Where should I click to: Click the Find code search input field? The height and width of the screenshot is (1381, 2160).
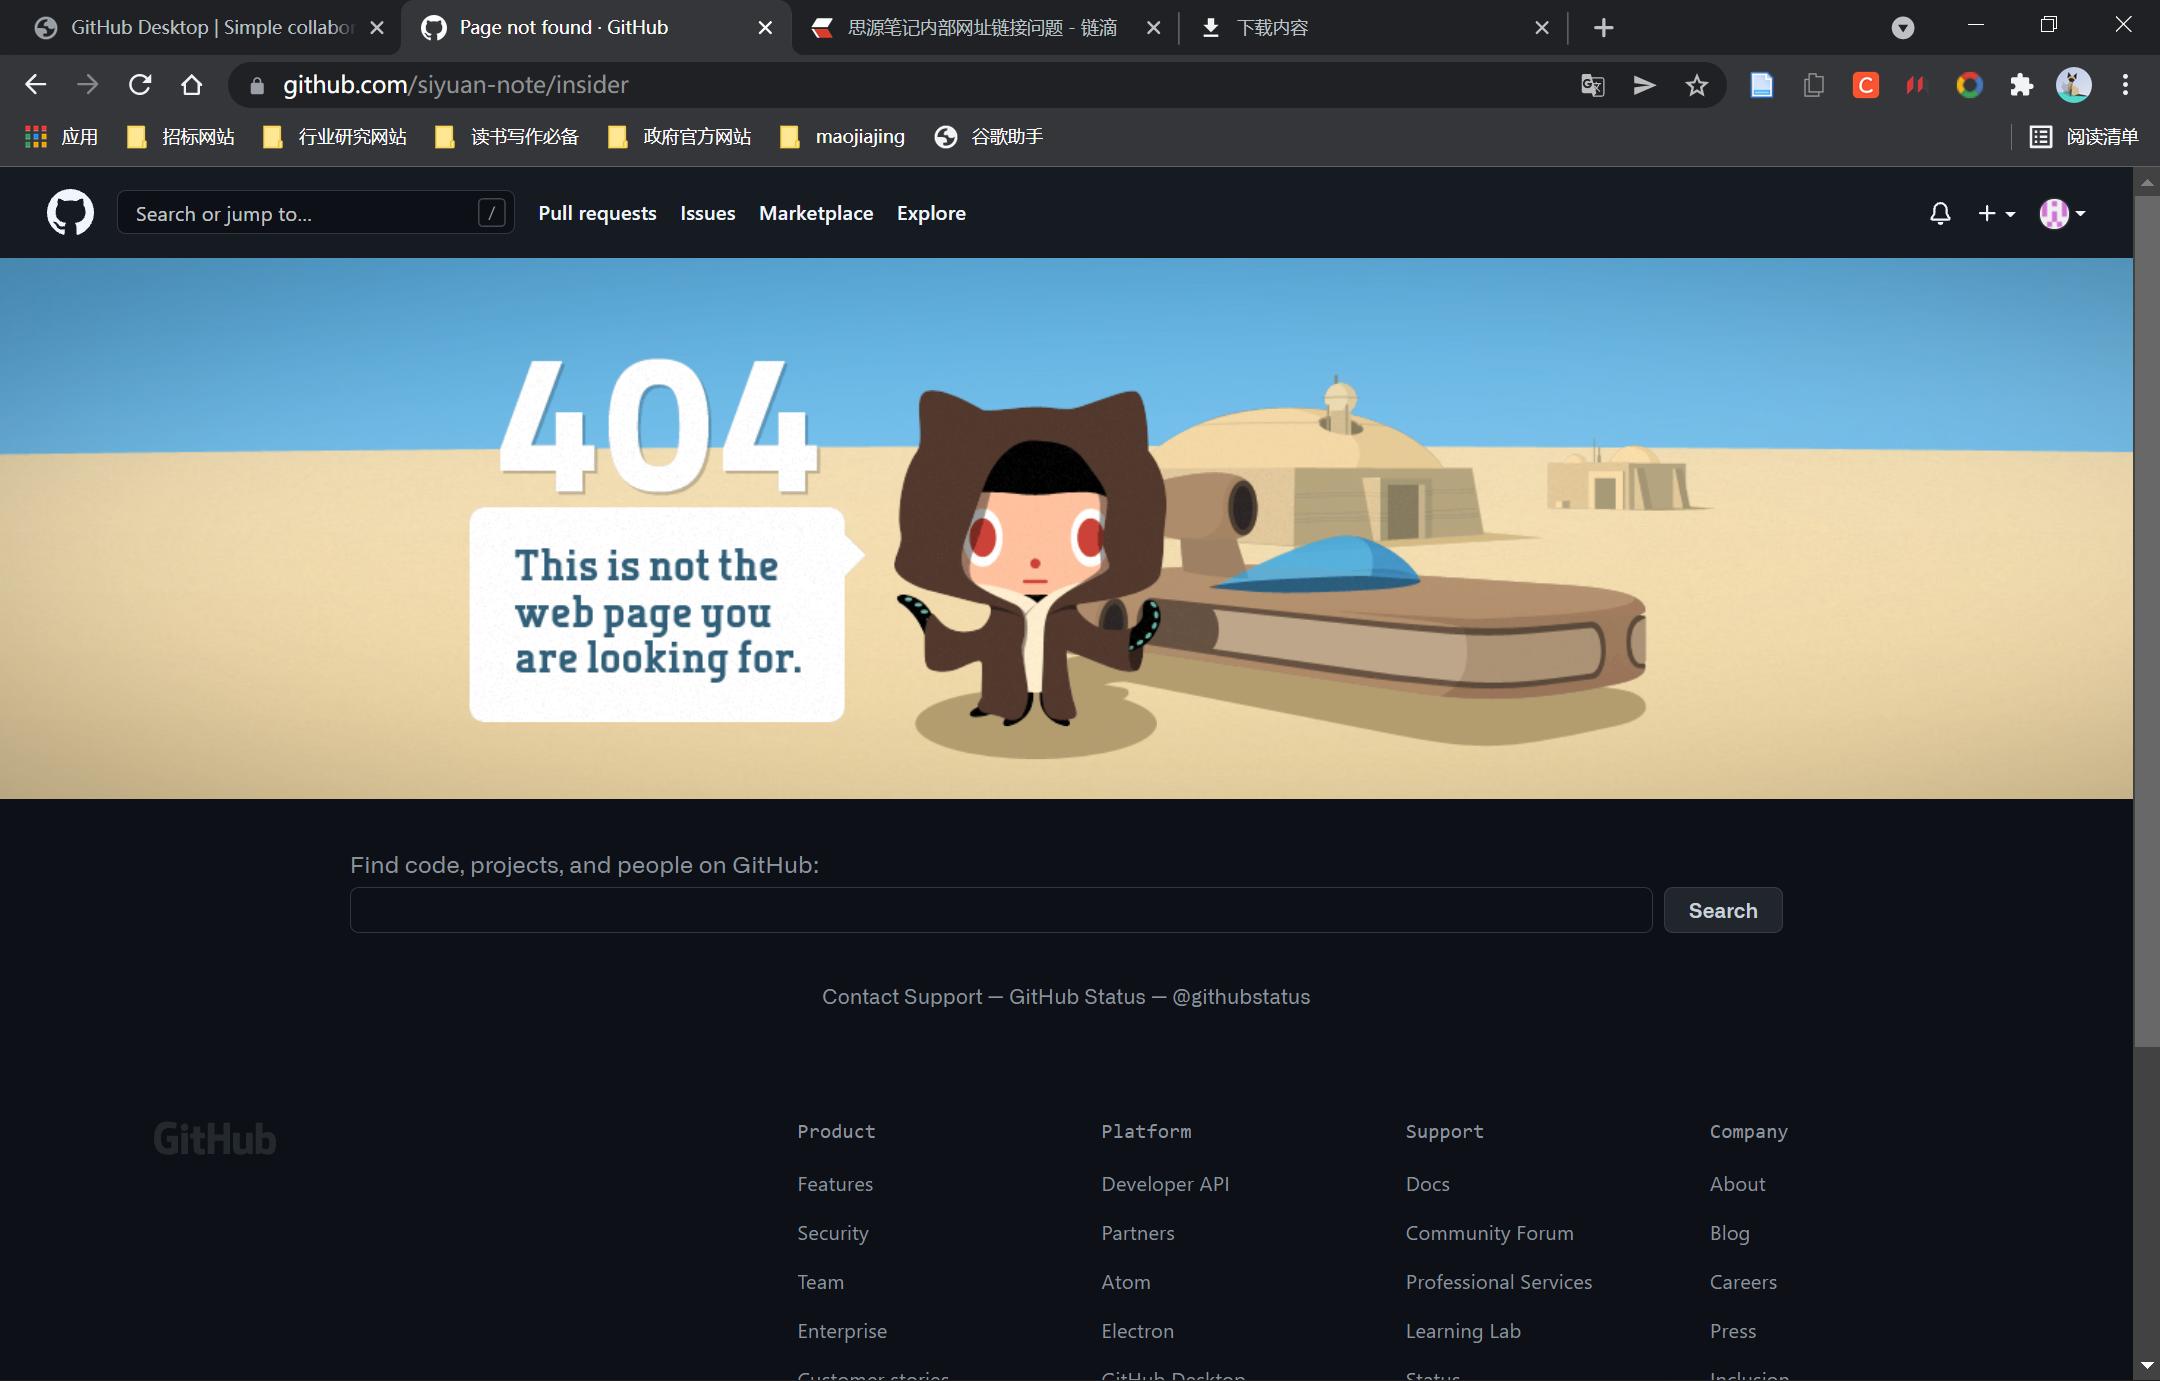[1000, 910]
